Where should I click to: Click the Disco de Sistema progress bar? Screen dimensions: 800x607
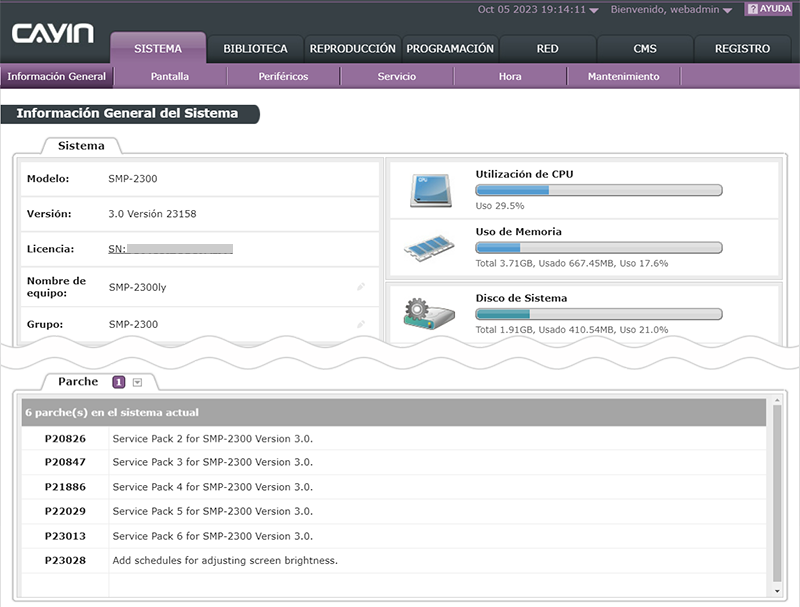[598, 314]
